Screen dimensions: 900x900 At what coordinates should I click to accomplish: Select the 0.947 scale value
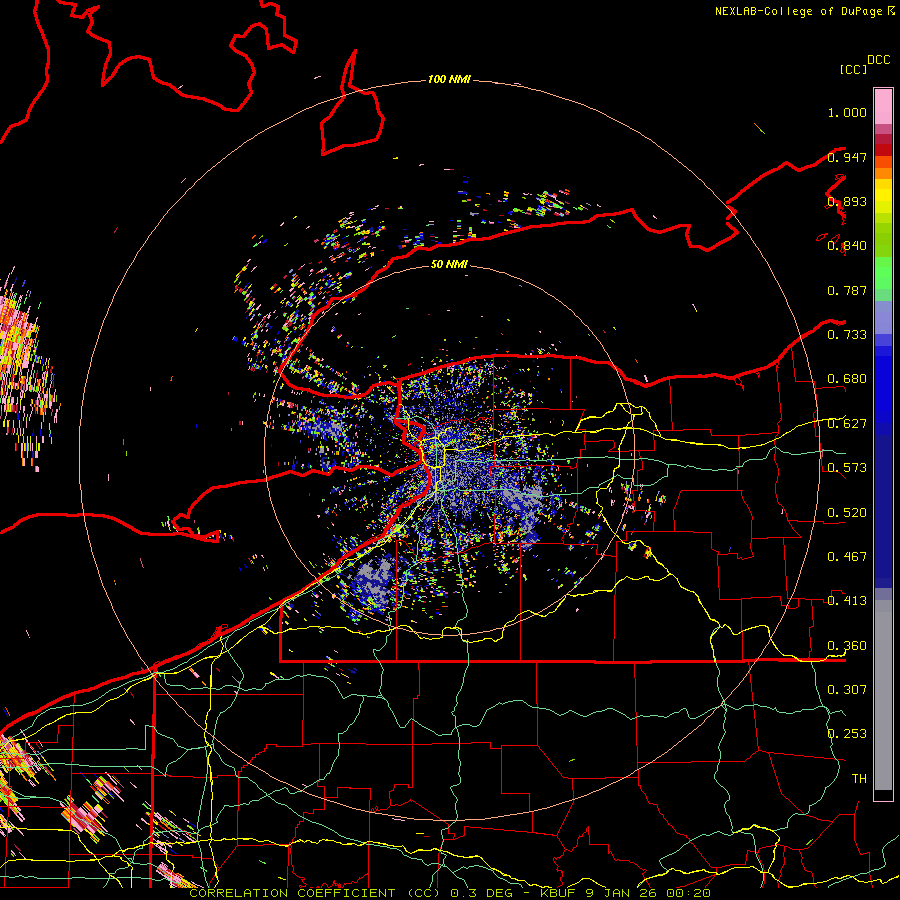(x=847, y=157)
